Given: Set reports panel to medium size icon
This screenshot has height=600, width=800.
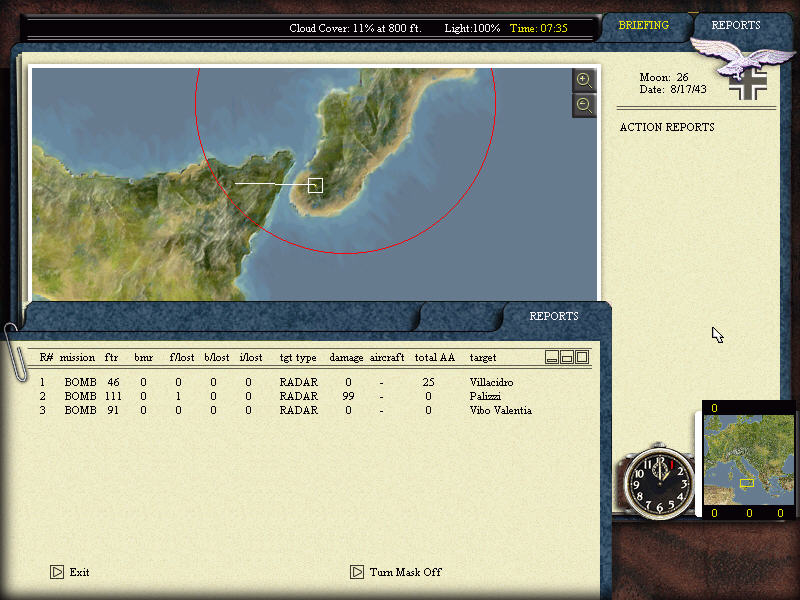Looking at the screenshot, I should tap(567, 357).
